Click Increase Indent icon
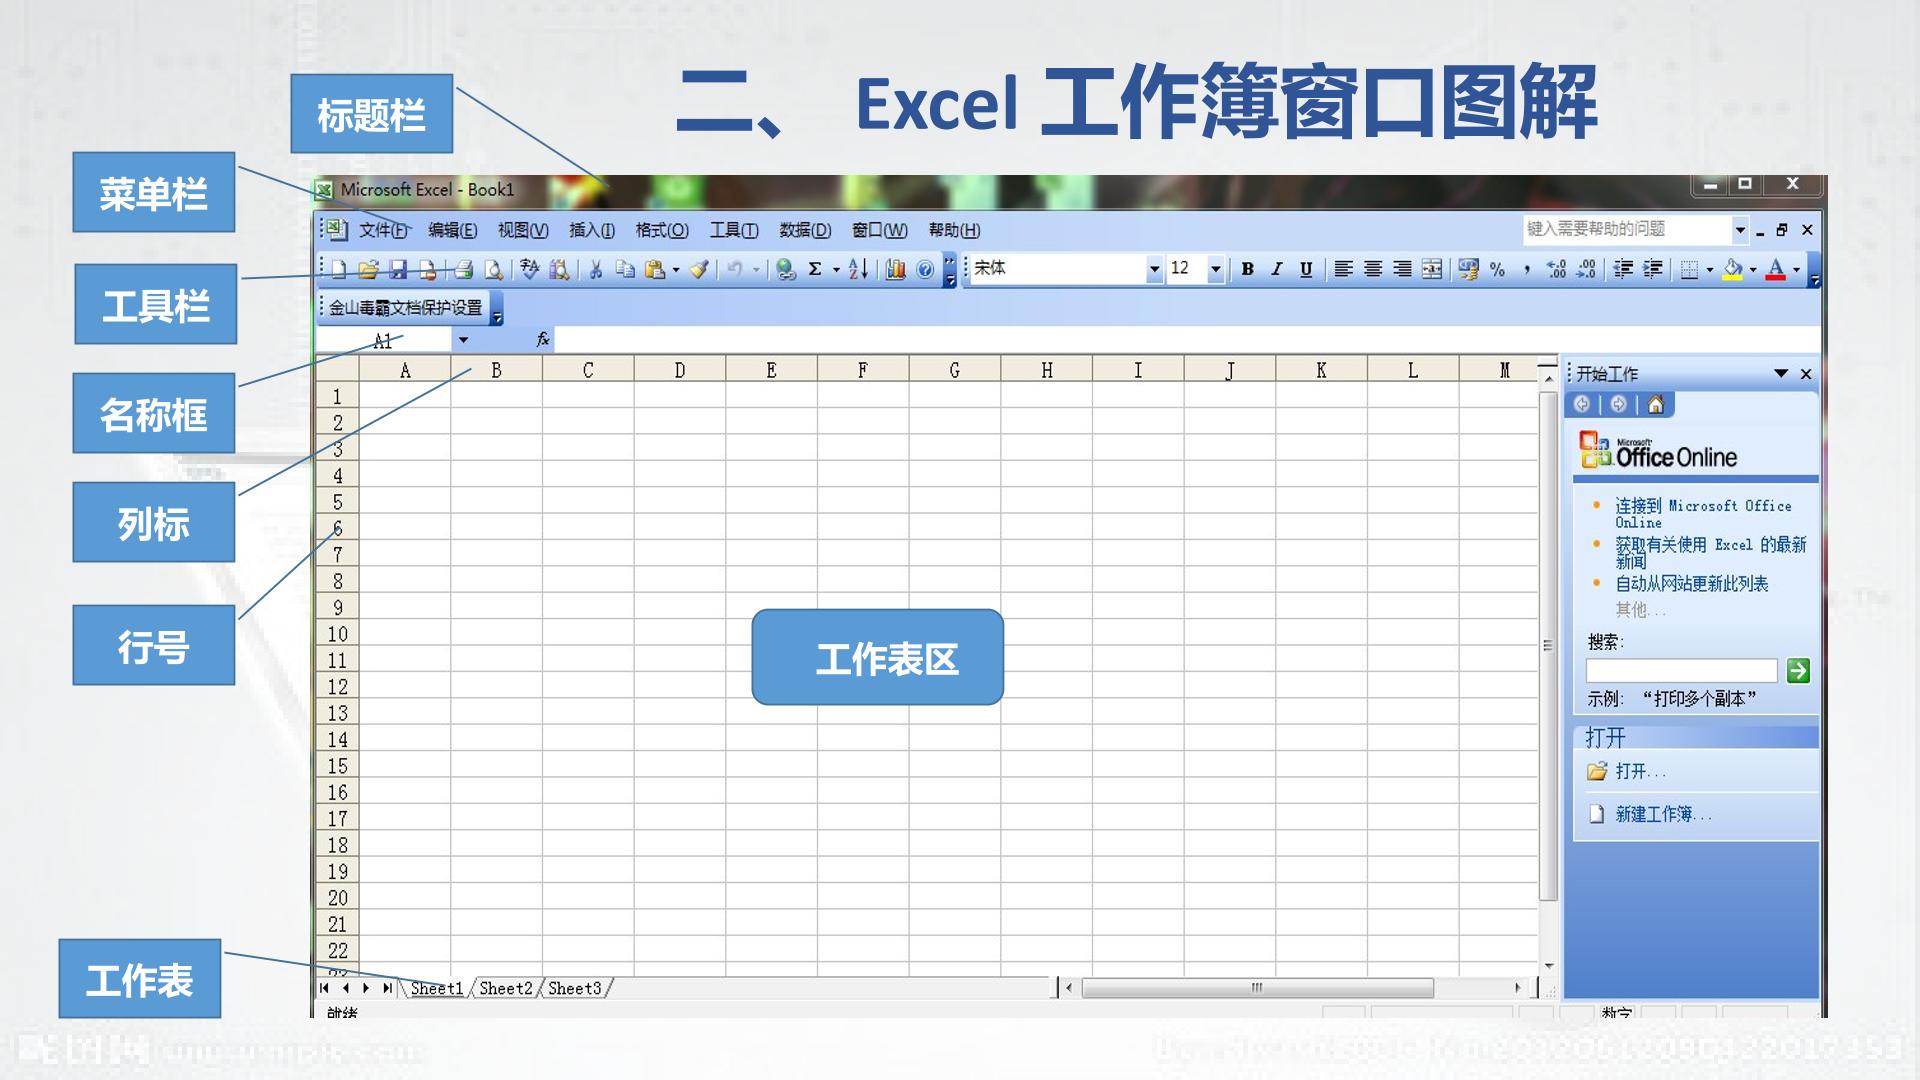Screen dimensions: 1920x1080 [1653, 269]
